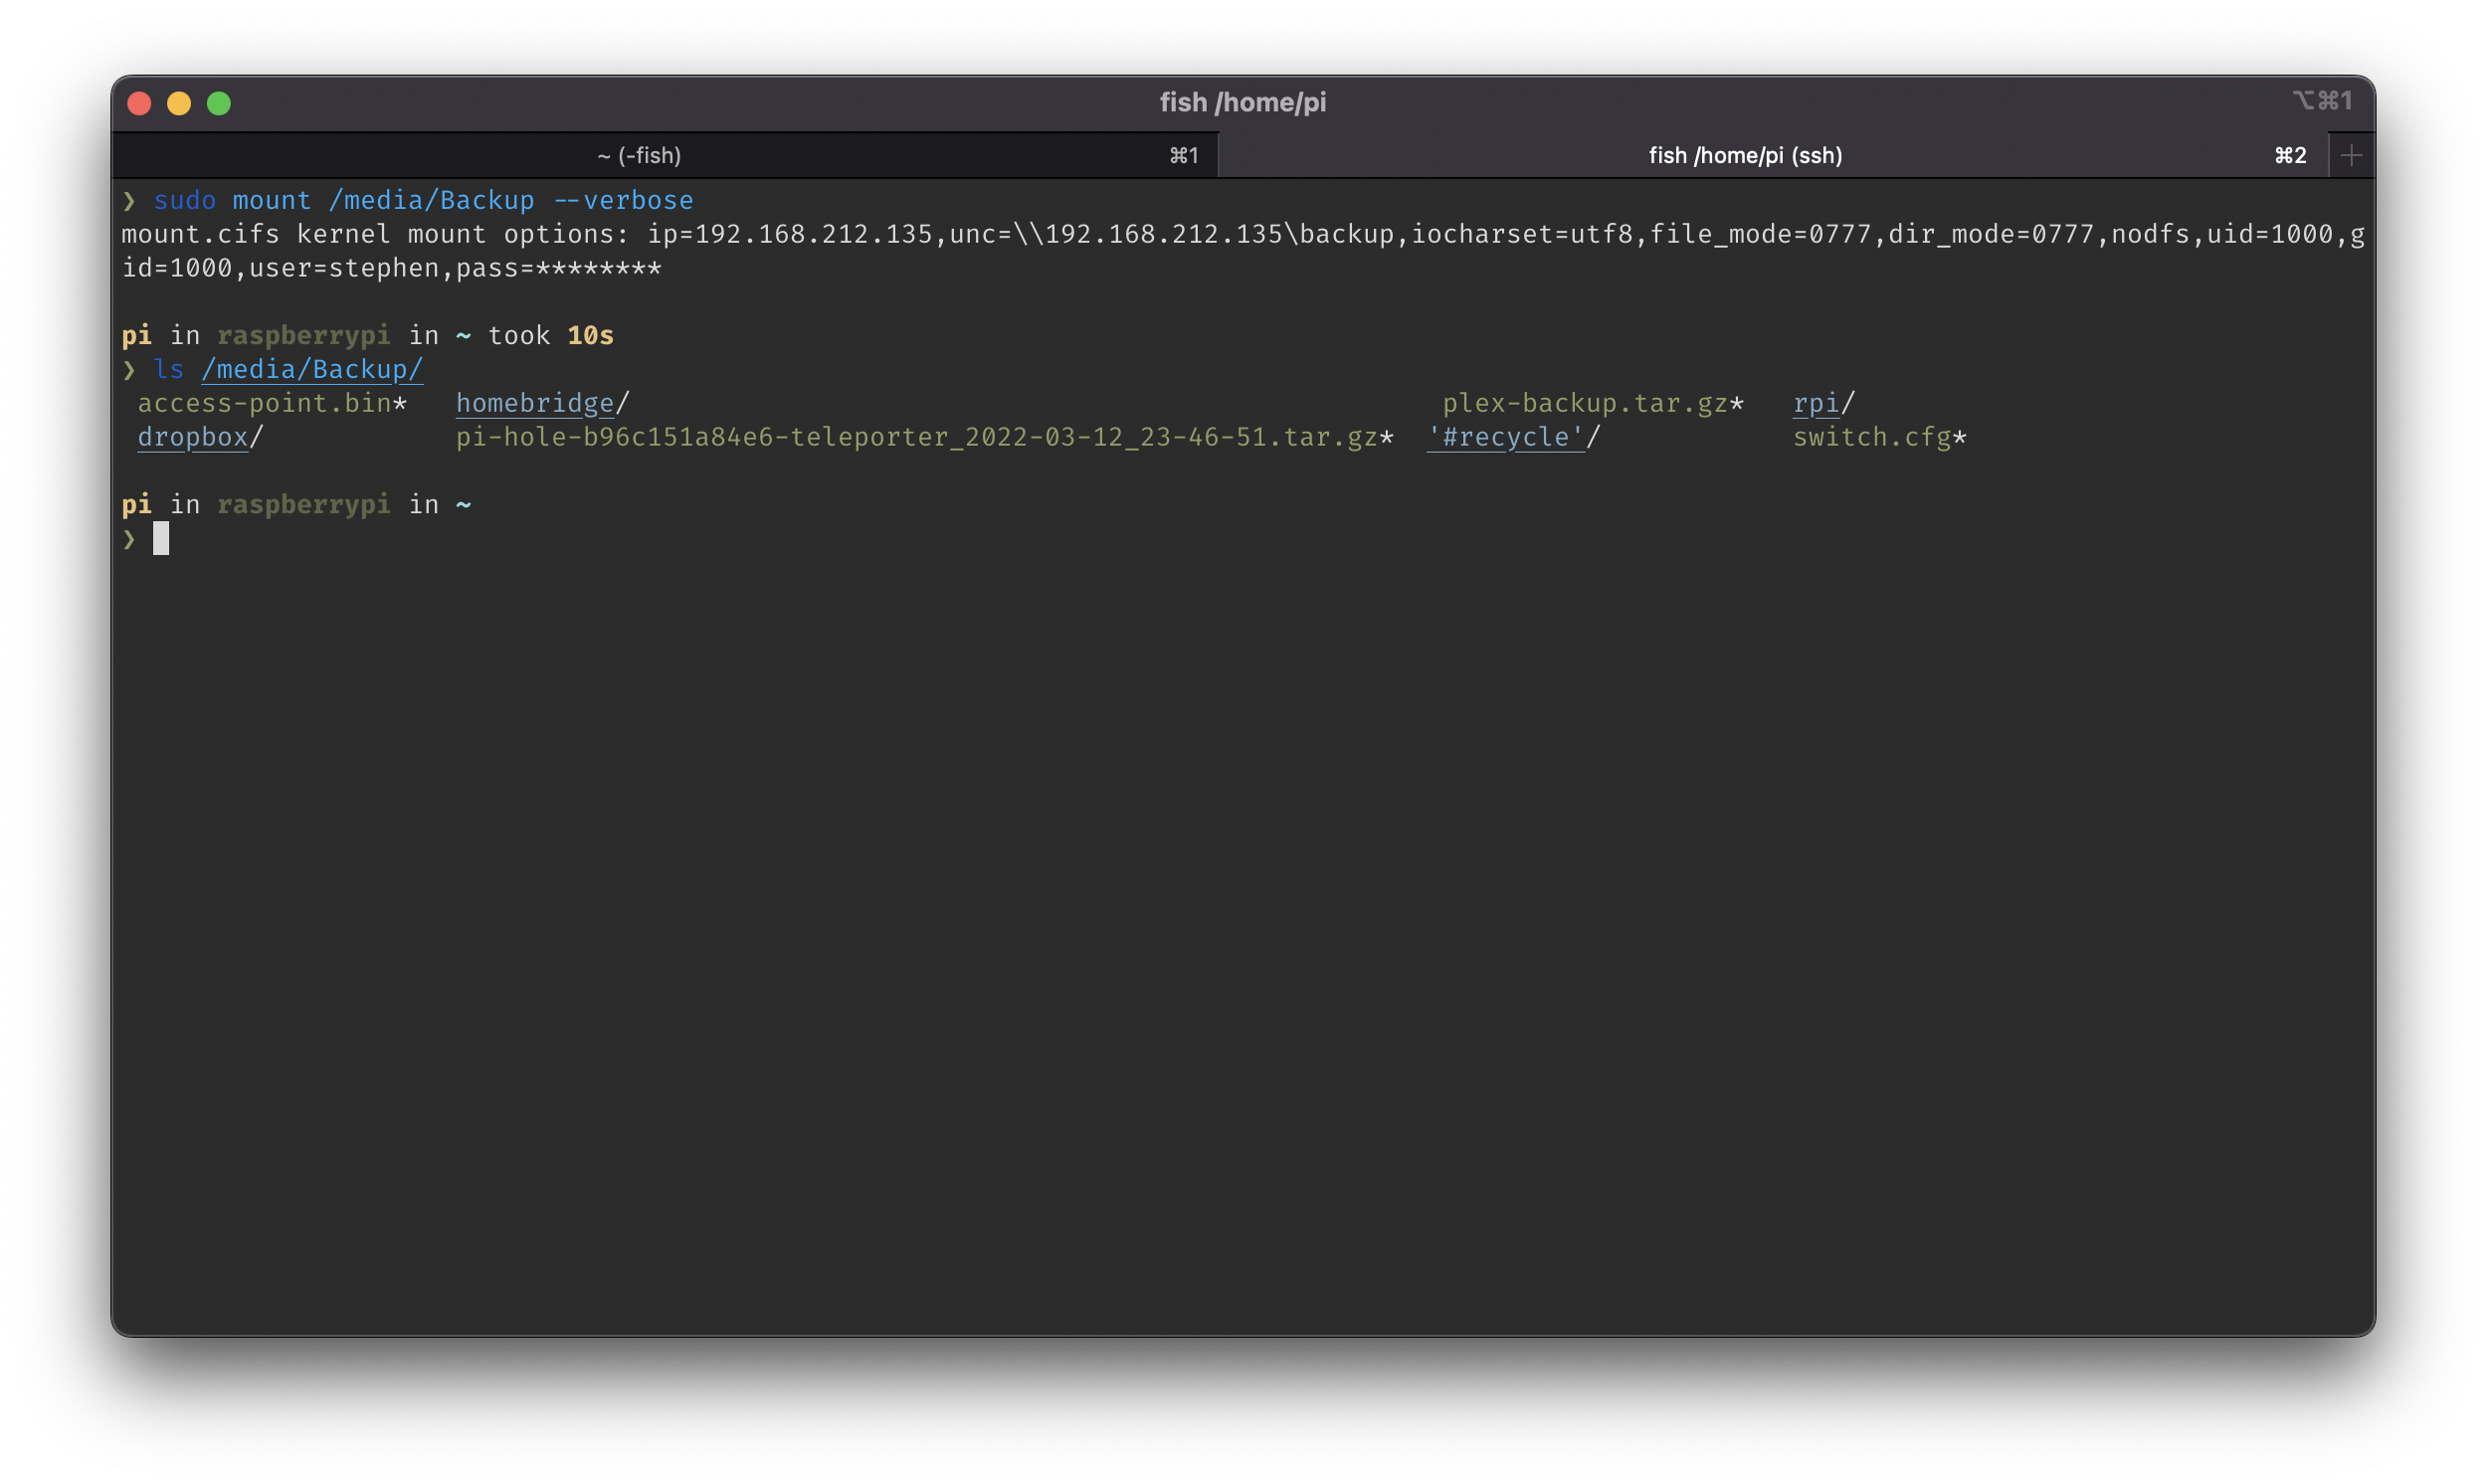Click the ⌘1 shortcut badge on first tab
2487x1484 pixels.
[x=1184, y=155]
